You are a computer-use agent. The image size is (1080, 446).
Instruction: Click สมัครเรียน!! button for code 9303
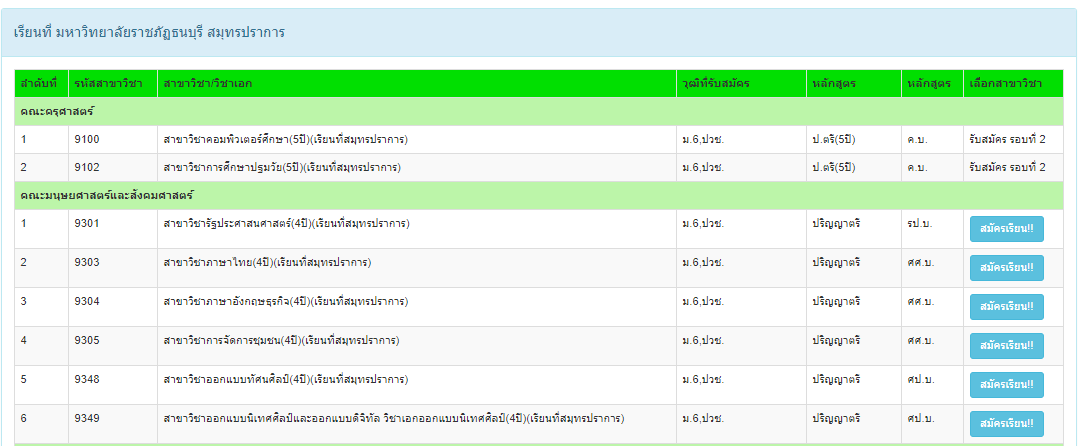click(x=1006, y=268)
